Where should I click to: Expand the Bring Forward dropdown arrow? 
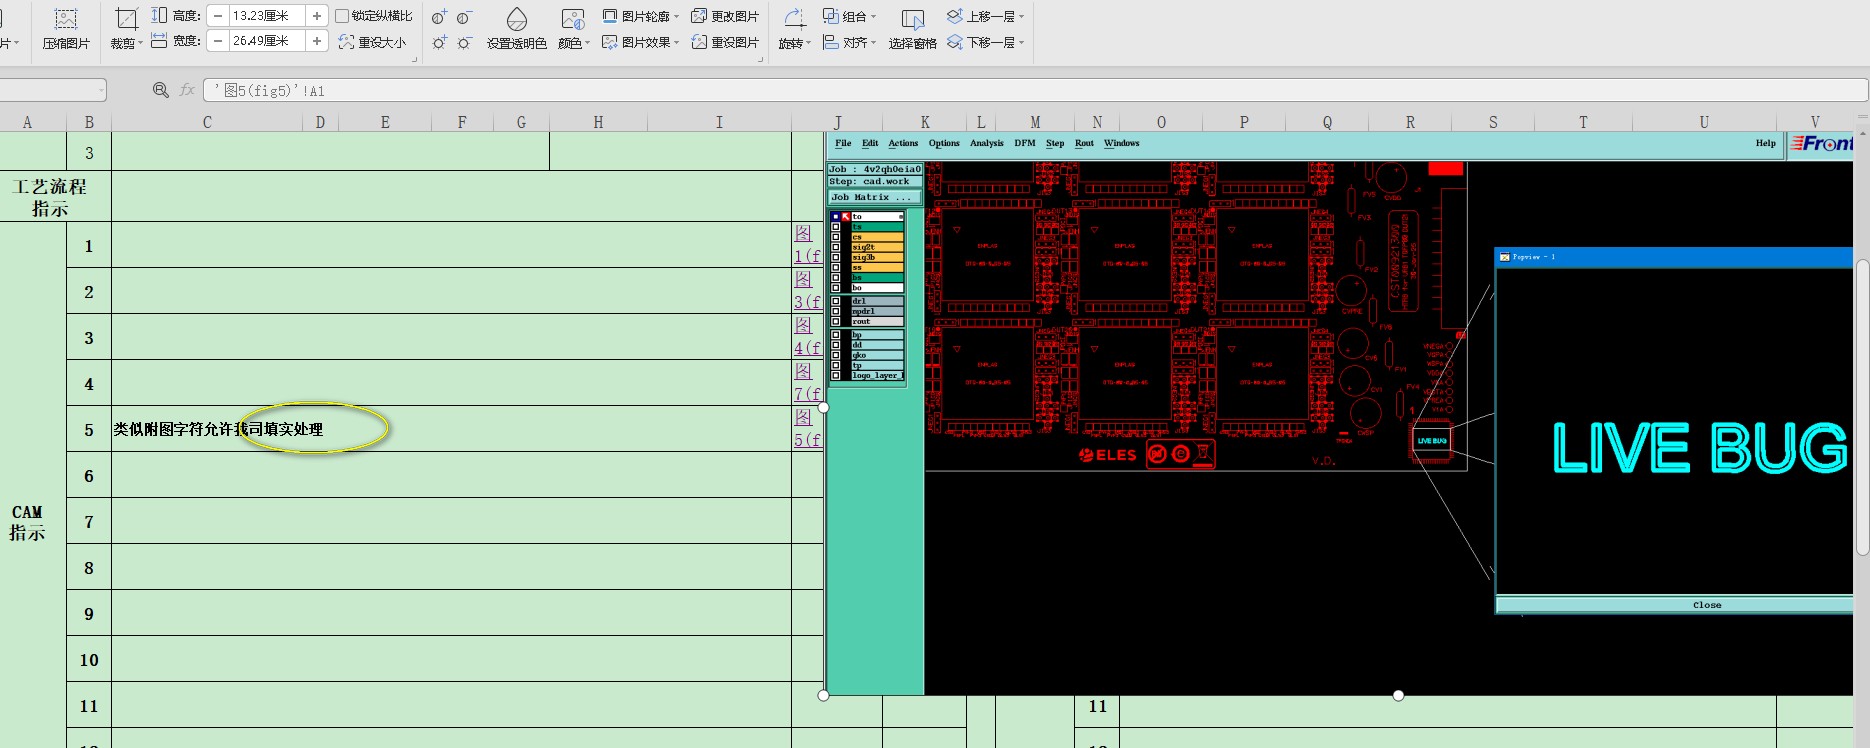(x=1022, y=17)
